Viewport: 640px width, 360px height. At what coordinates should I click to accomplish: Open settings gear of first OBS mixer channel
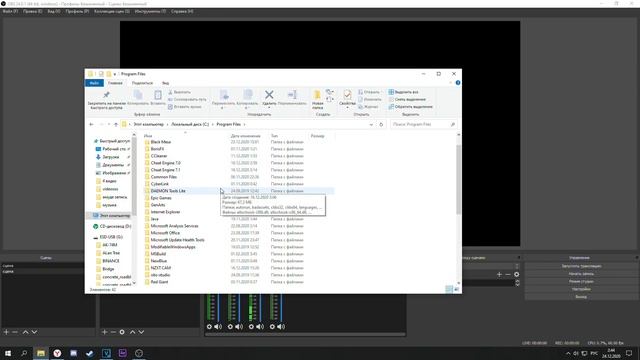coord(209,327)
